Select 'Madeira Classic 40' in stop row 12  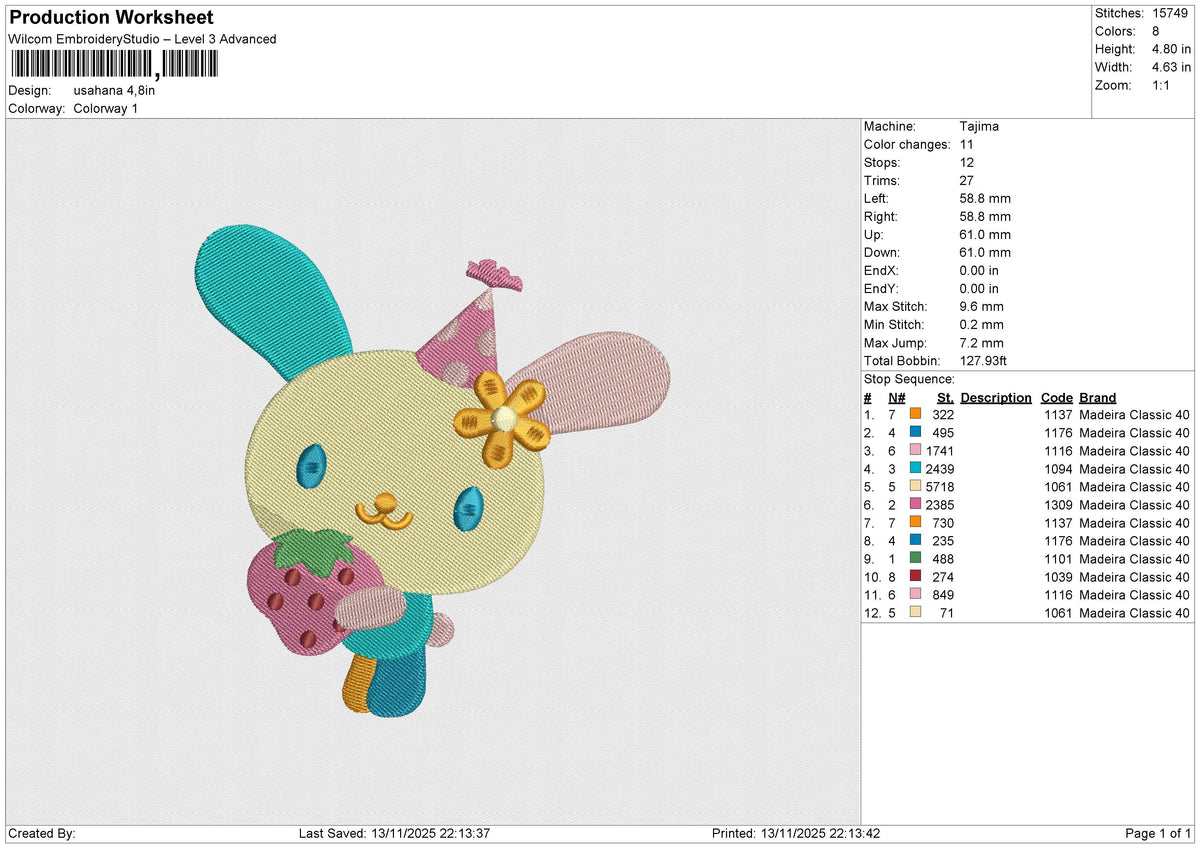(x=1135, y=613)
